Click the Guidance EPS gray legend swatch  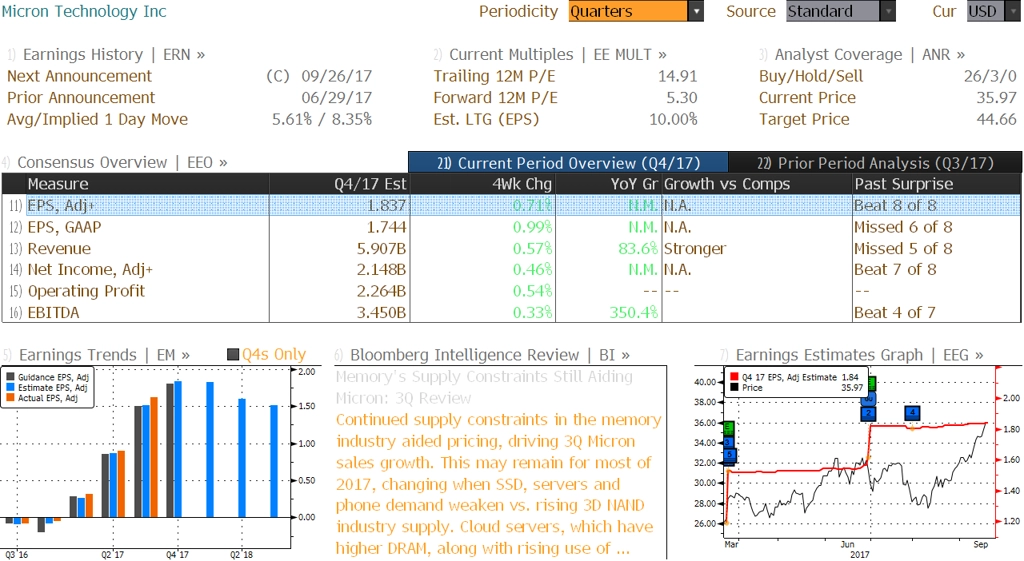10,377
